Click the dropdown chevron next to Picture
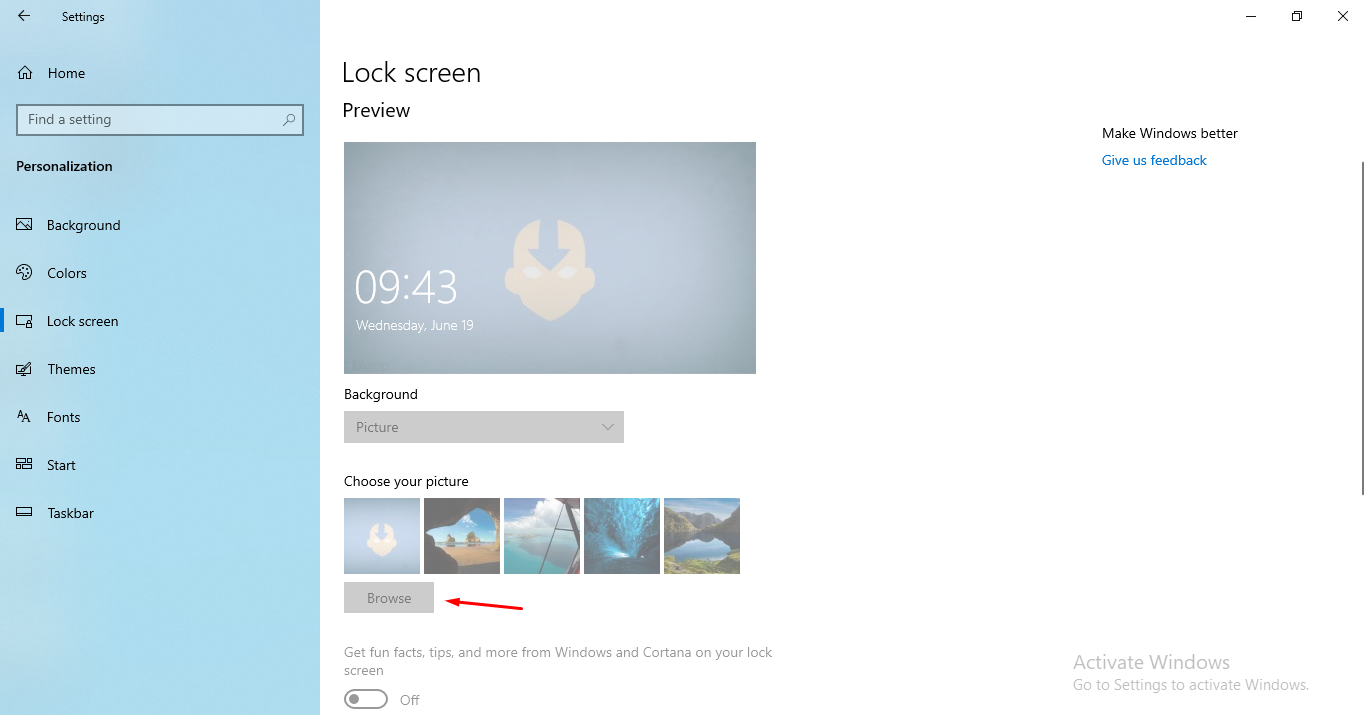The height and width of the screenshot is (715, 1365). pyautogui.click(x=607, y=427)
